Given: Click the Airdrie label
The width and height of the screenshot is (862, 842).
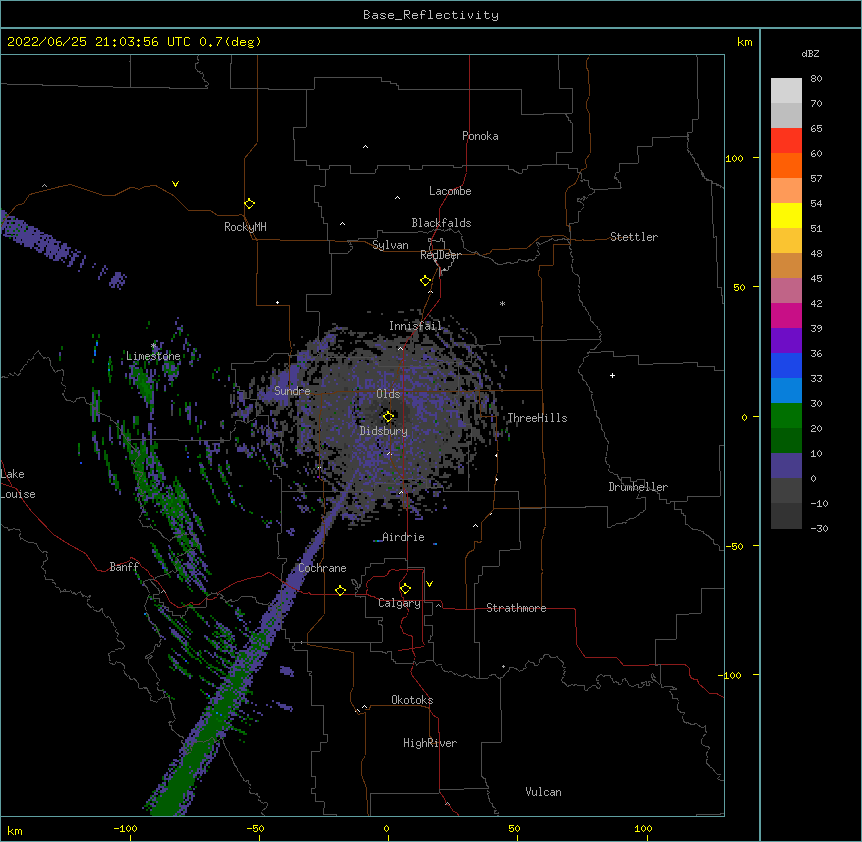Looking at the screenshot, I should 404,537.
